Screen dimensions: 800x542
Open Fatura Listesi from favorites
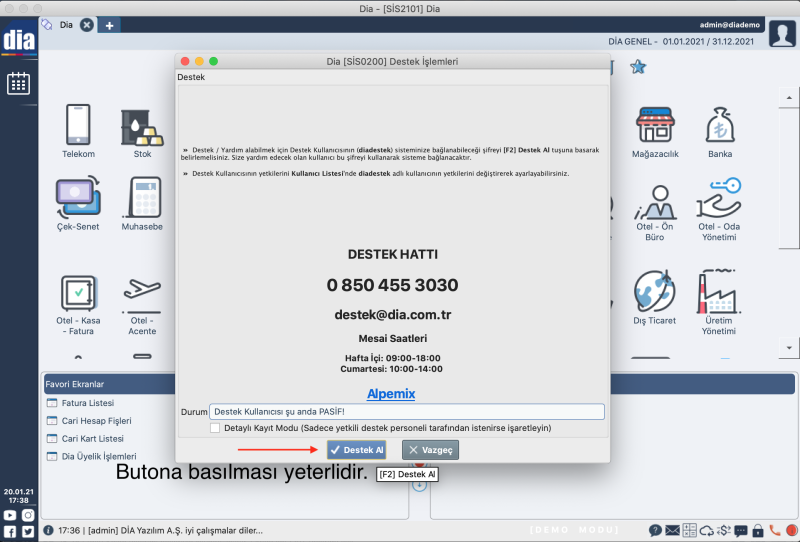click(87, 403)
